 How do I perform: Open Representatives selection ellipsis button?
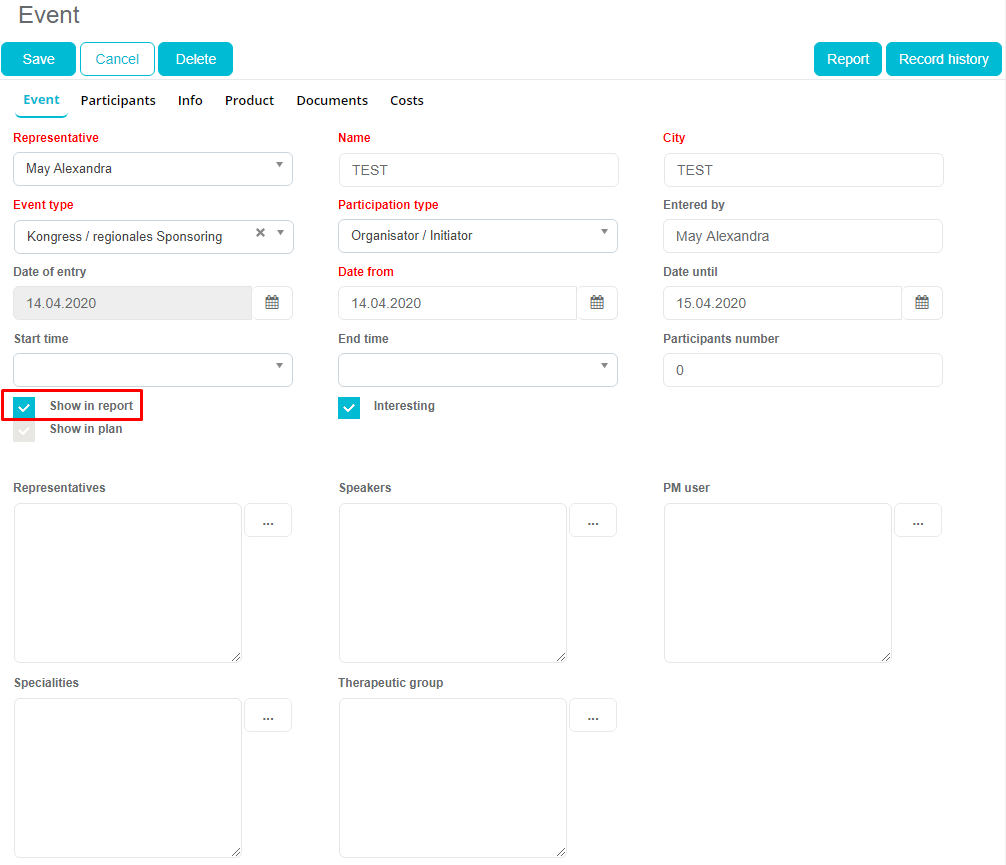pyautogui.click(x=268, y=521)
